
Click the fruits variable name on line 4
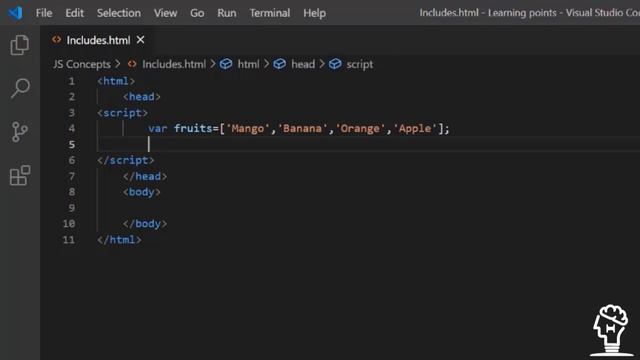click(x=193, y=129)
